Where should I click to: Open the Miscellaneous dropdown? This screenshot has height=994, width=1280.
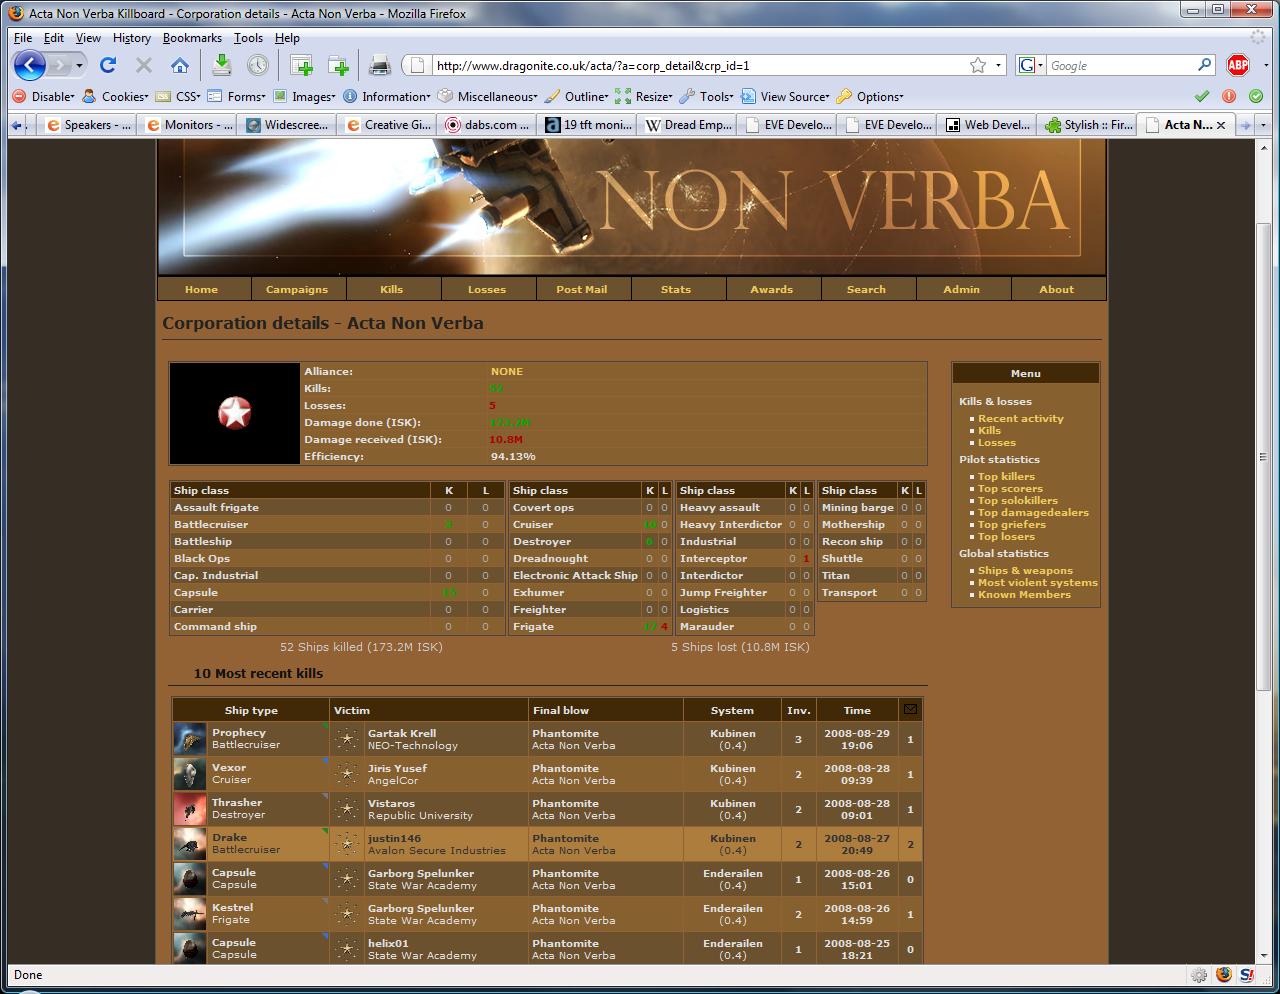[488, 97]
